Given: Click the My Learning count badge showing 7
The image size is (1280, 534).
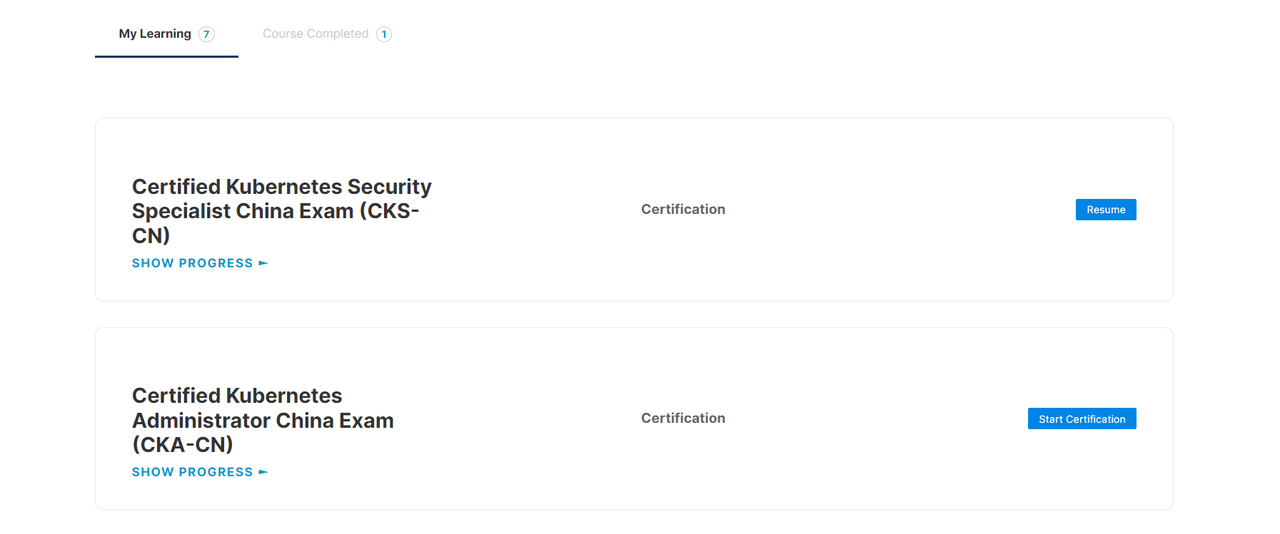Looking at the screenshot, I should pos(207,34).
